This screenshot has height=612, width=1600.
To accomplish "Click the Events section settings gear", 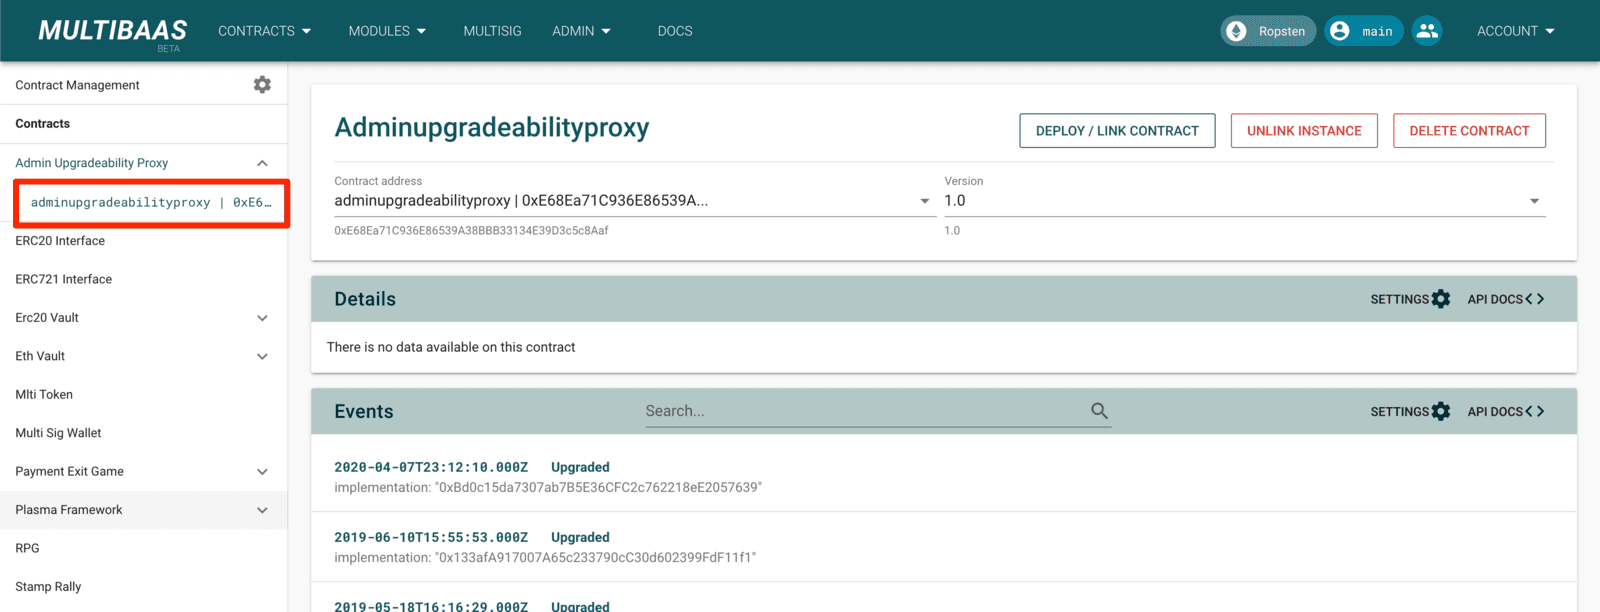I will pyautogui.click(x=1441, y=411).
